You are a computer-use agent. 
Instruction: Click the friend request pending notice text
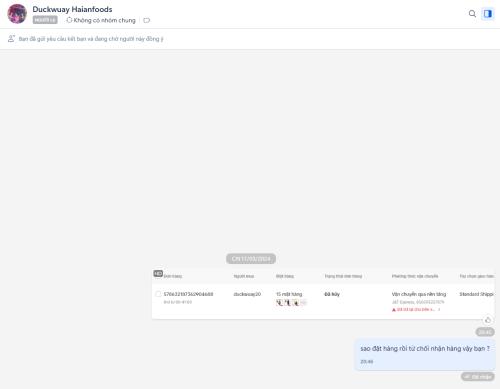pos(91,39)
